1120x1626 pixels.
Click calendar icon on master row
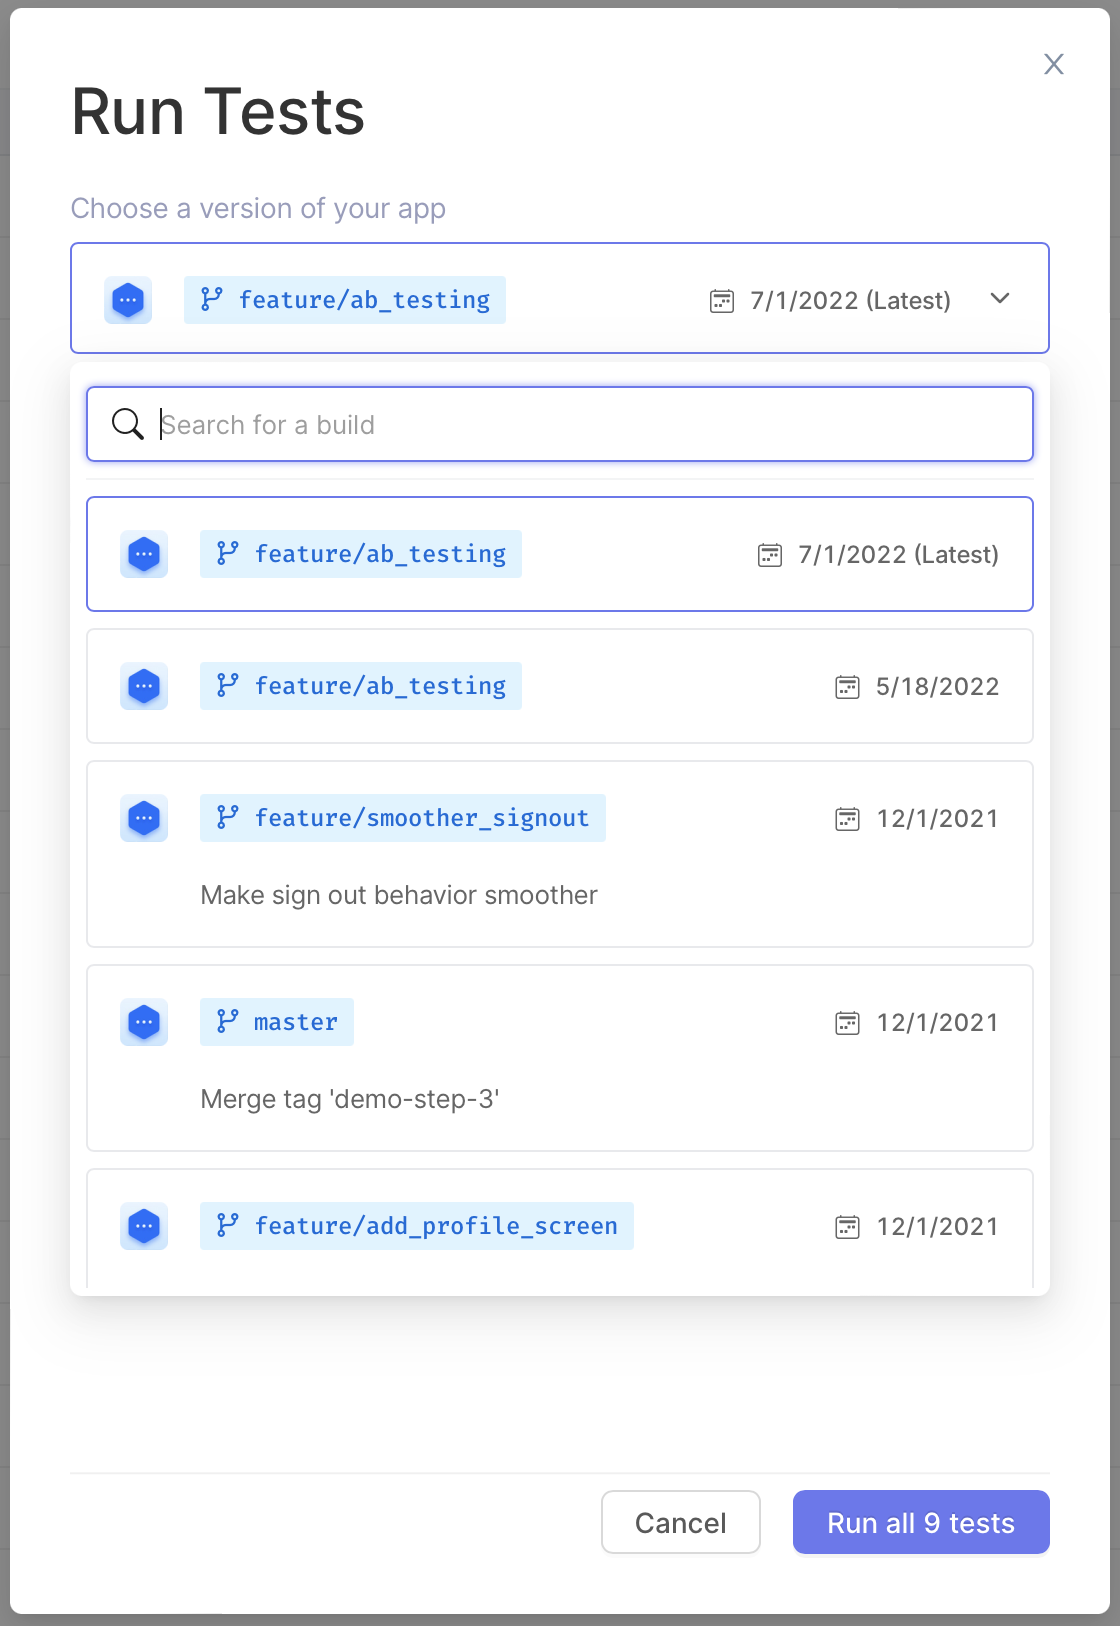847,1023
